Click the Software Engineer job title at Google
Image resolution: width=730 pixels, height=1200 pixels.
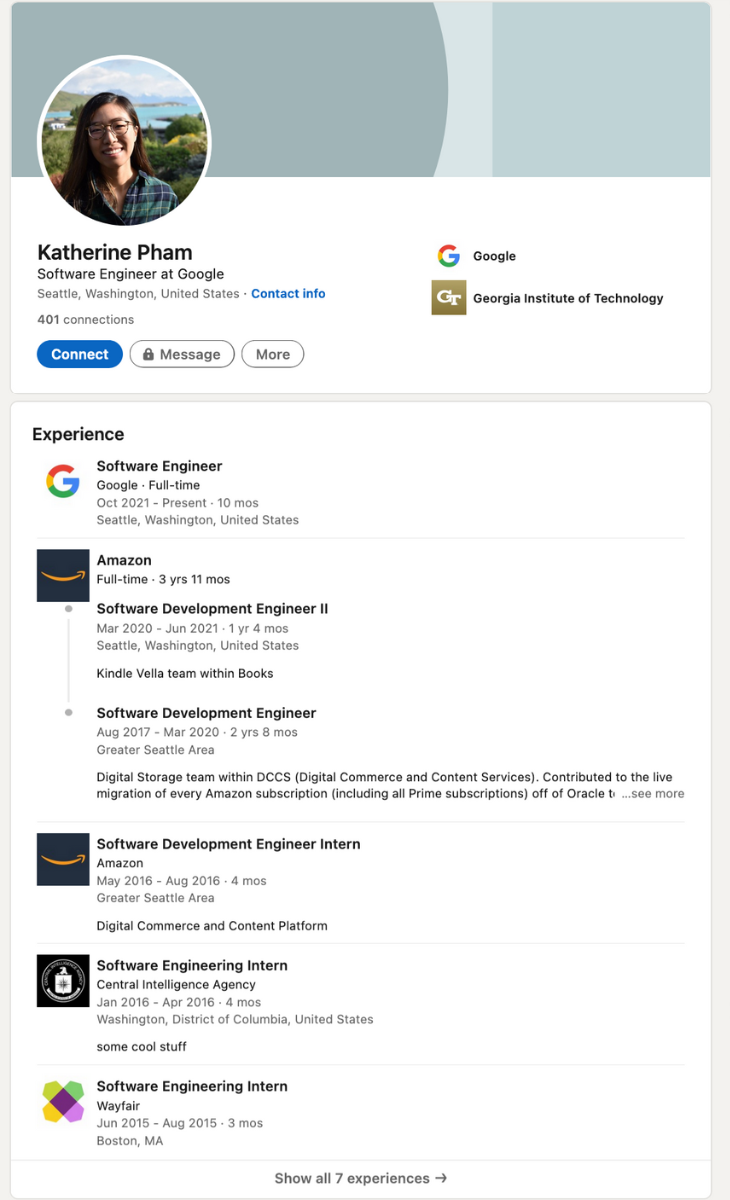tap(159, 466)
